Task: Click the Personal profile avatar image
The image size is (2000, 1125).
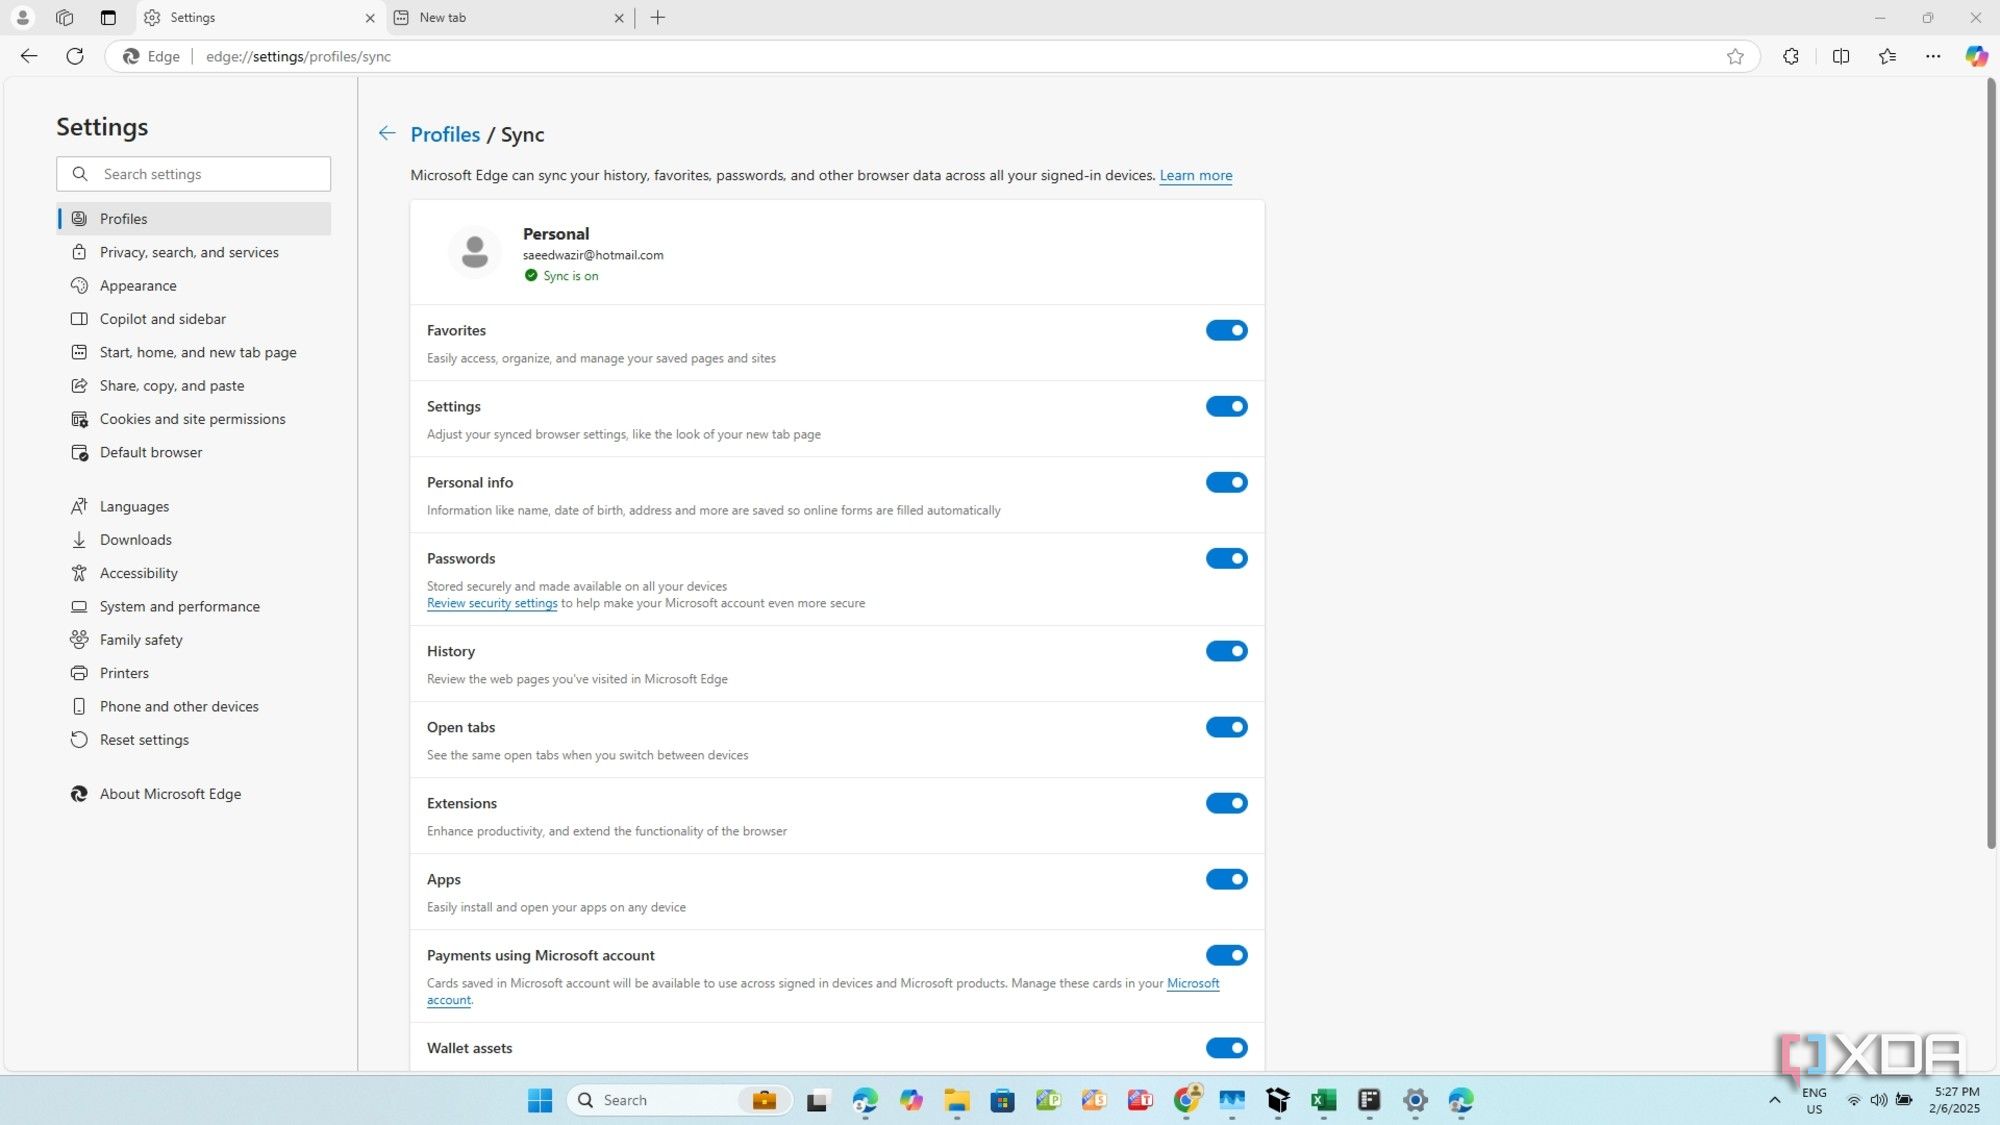Action: pyautogui.click(x=474, y=251)
